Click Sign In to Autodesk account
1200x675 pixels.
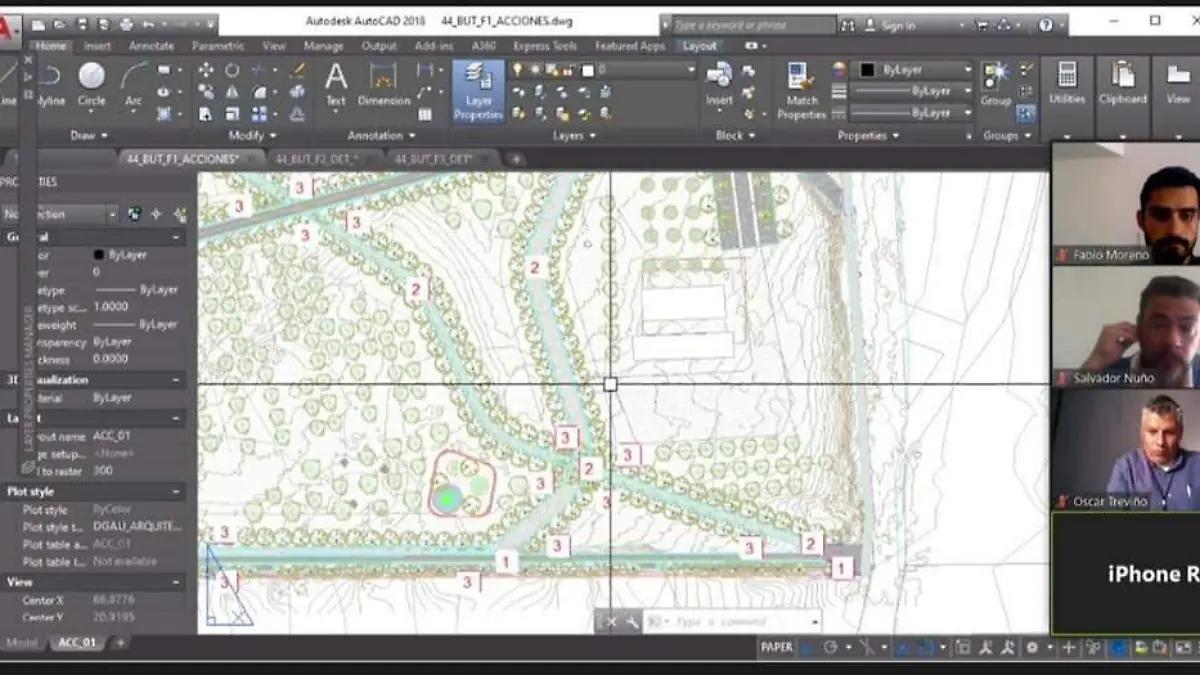click(897, 25)
